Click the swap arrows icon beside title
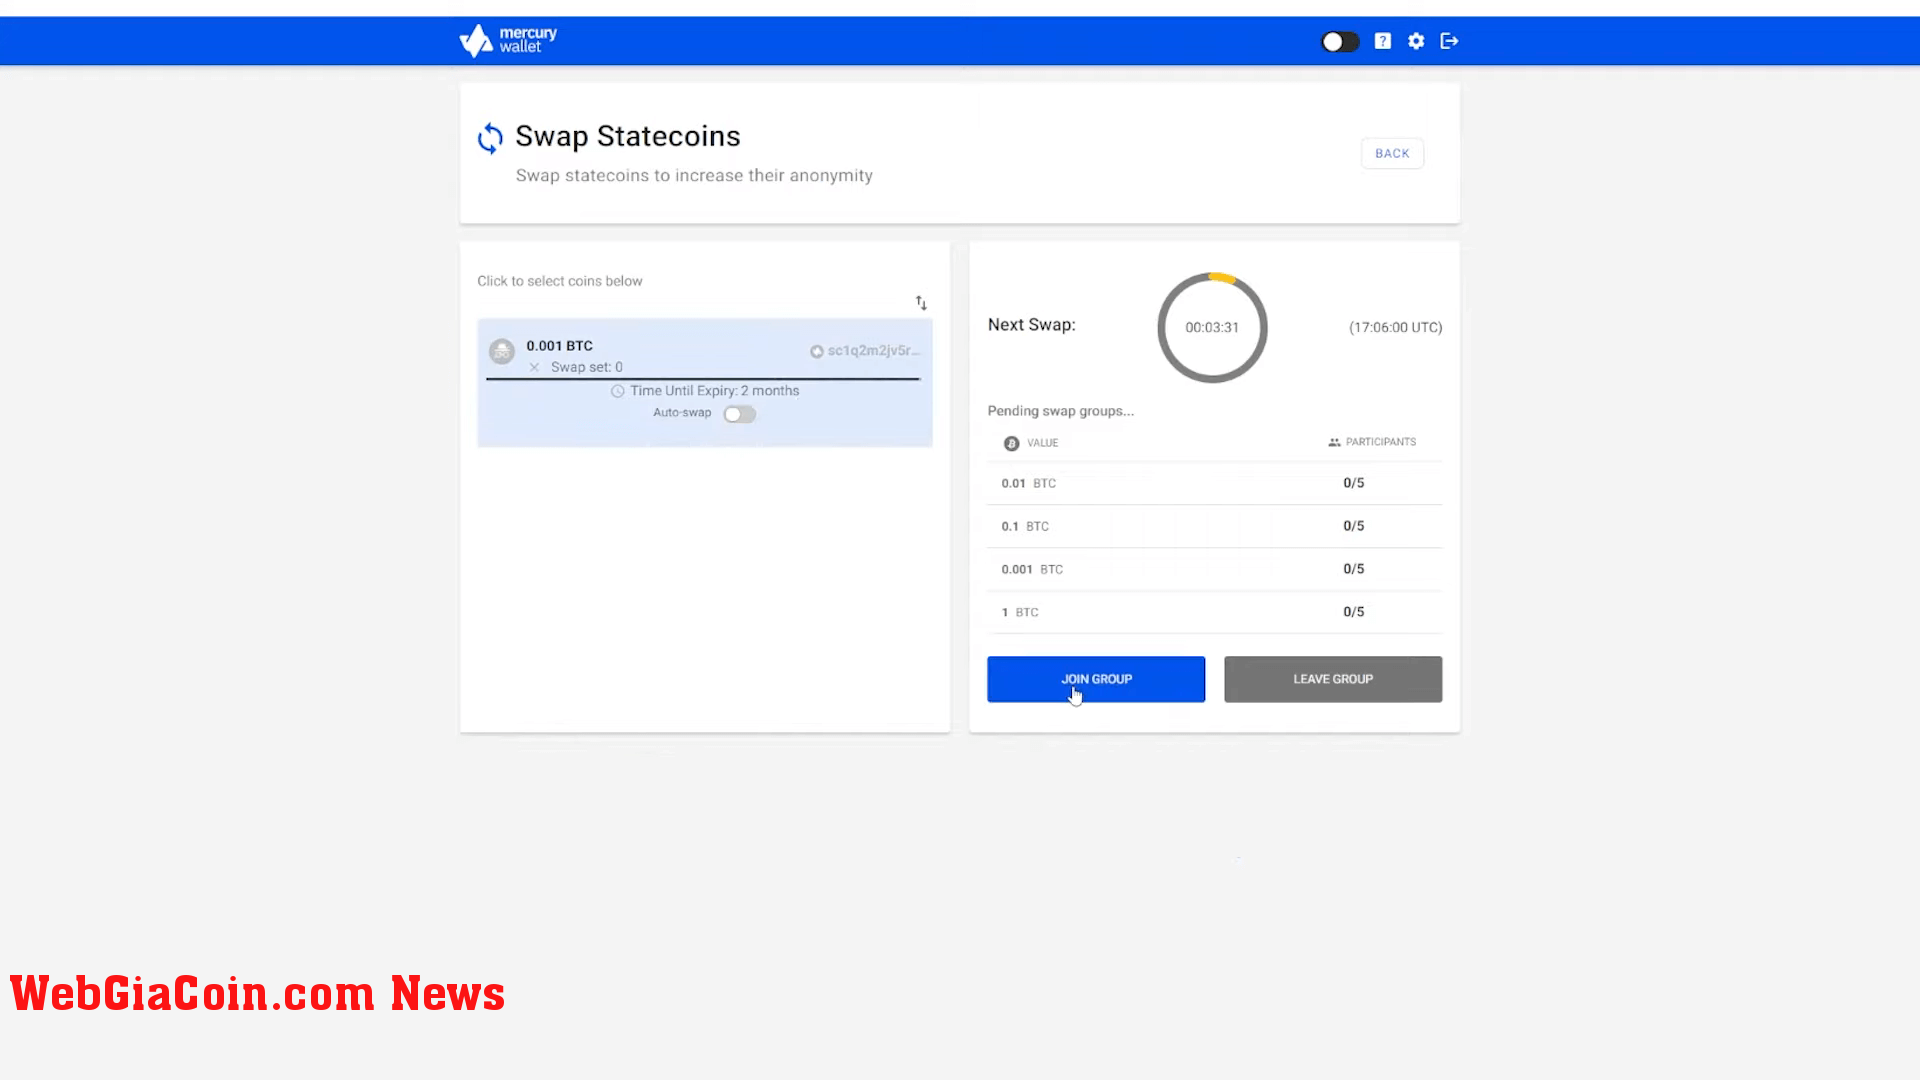1920x1080 pixels. (490, 138)
